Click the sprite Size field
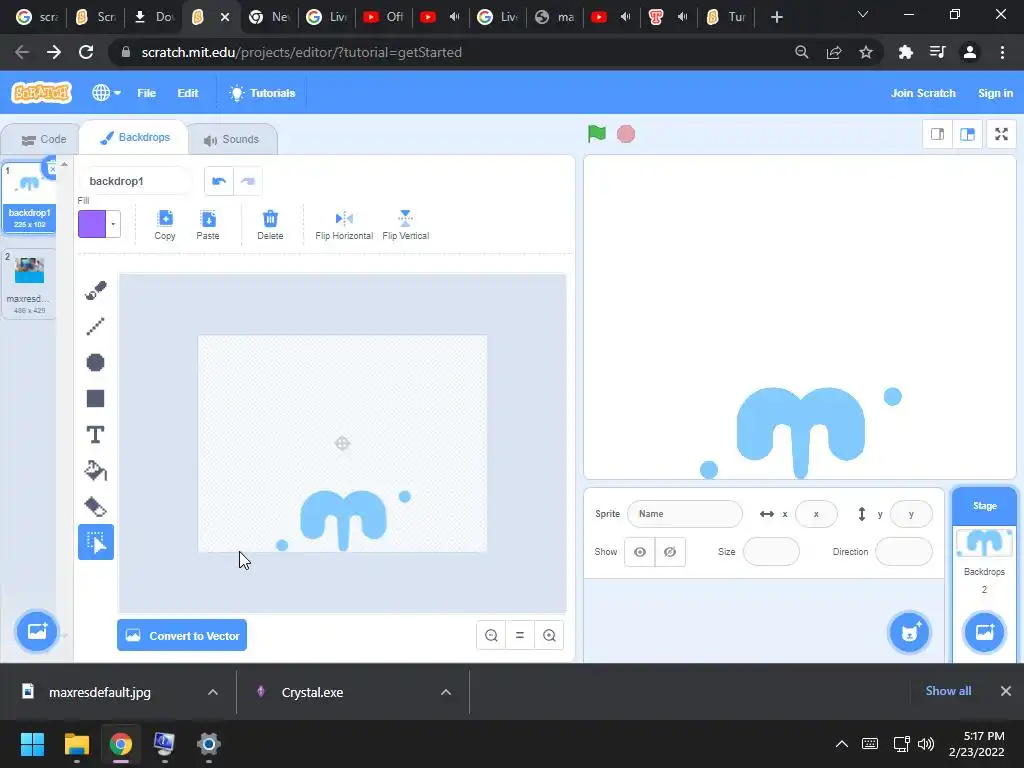Image resolution: width=1024 pixels, height=768 pixels. (771, 552)
